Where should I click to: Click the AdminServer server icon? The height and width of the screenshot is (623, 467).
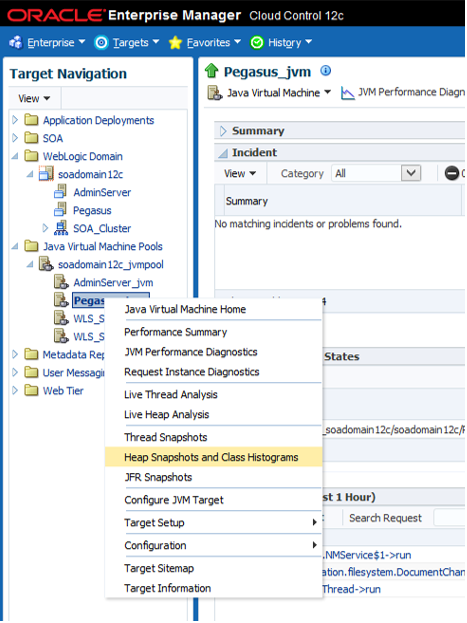pos(60,192)
